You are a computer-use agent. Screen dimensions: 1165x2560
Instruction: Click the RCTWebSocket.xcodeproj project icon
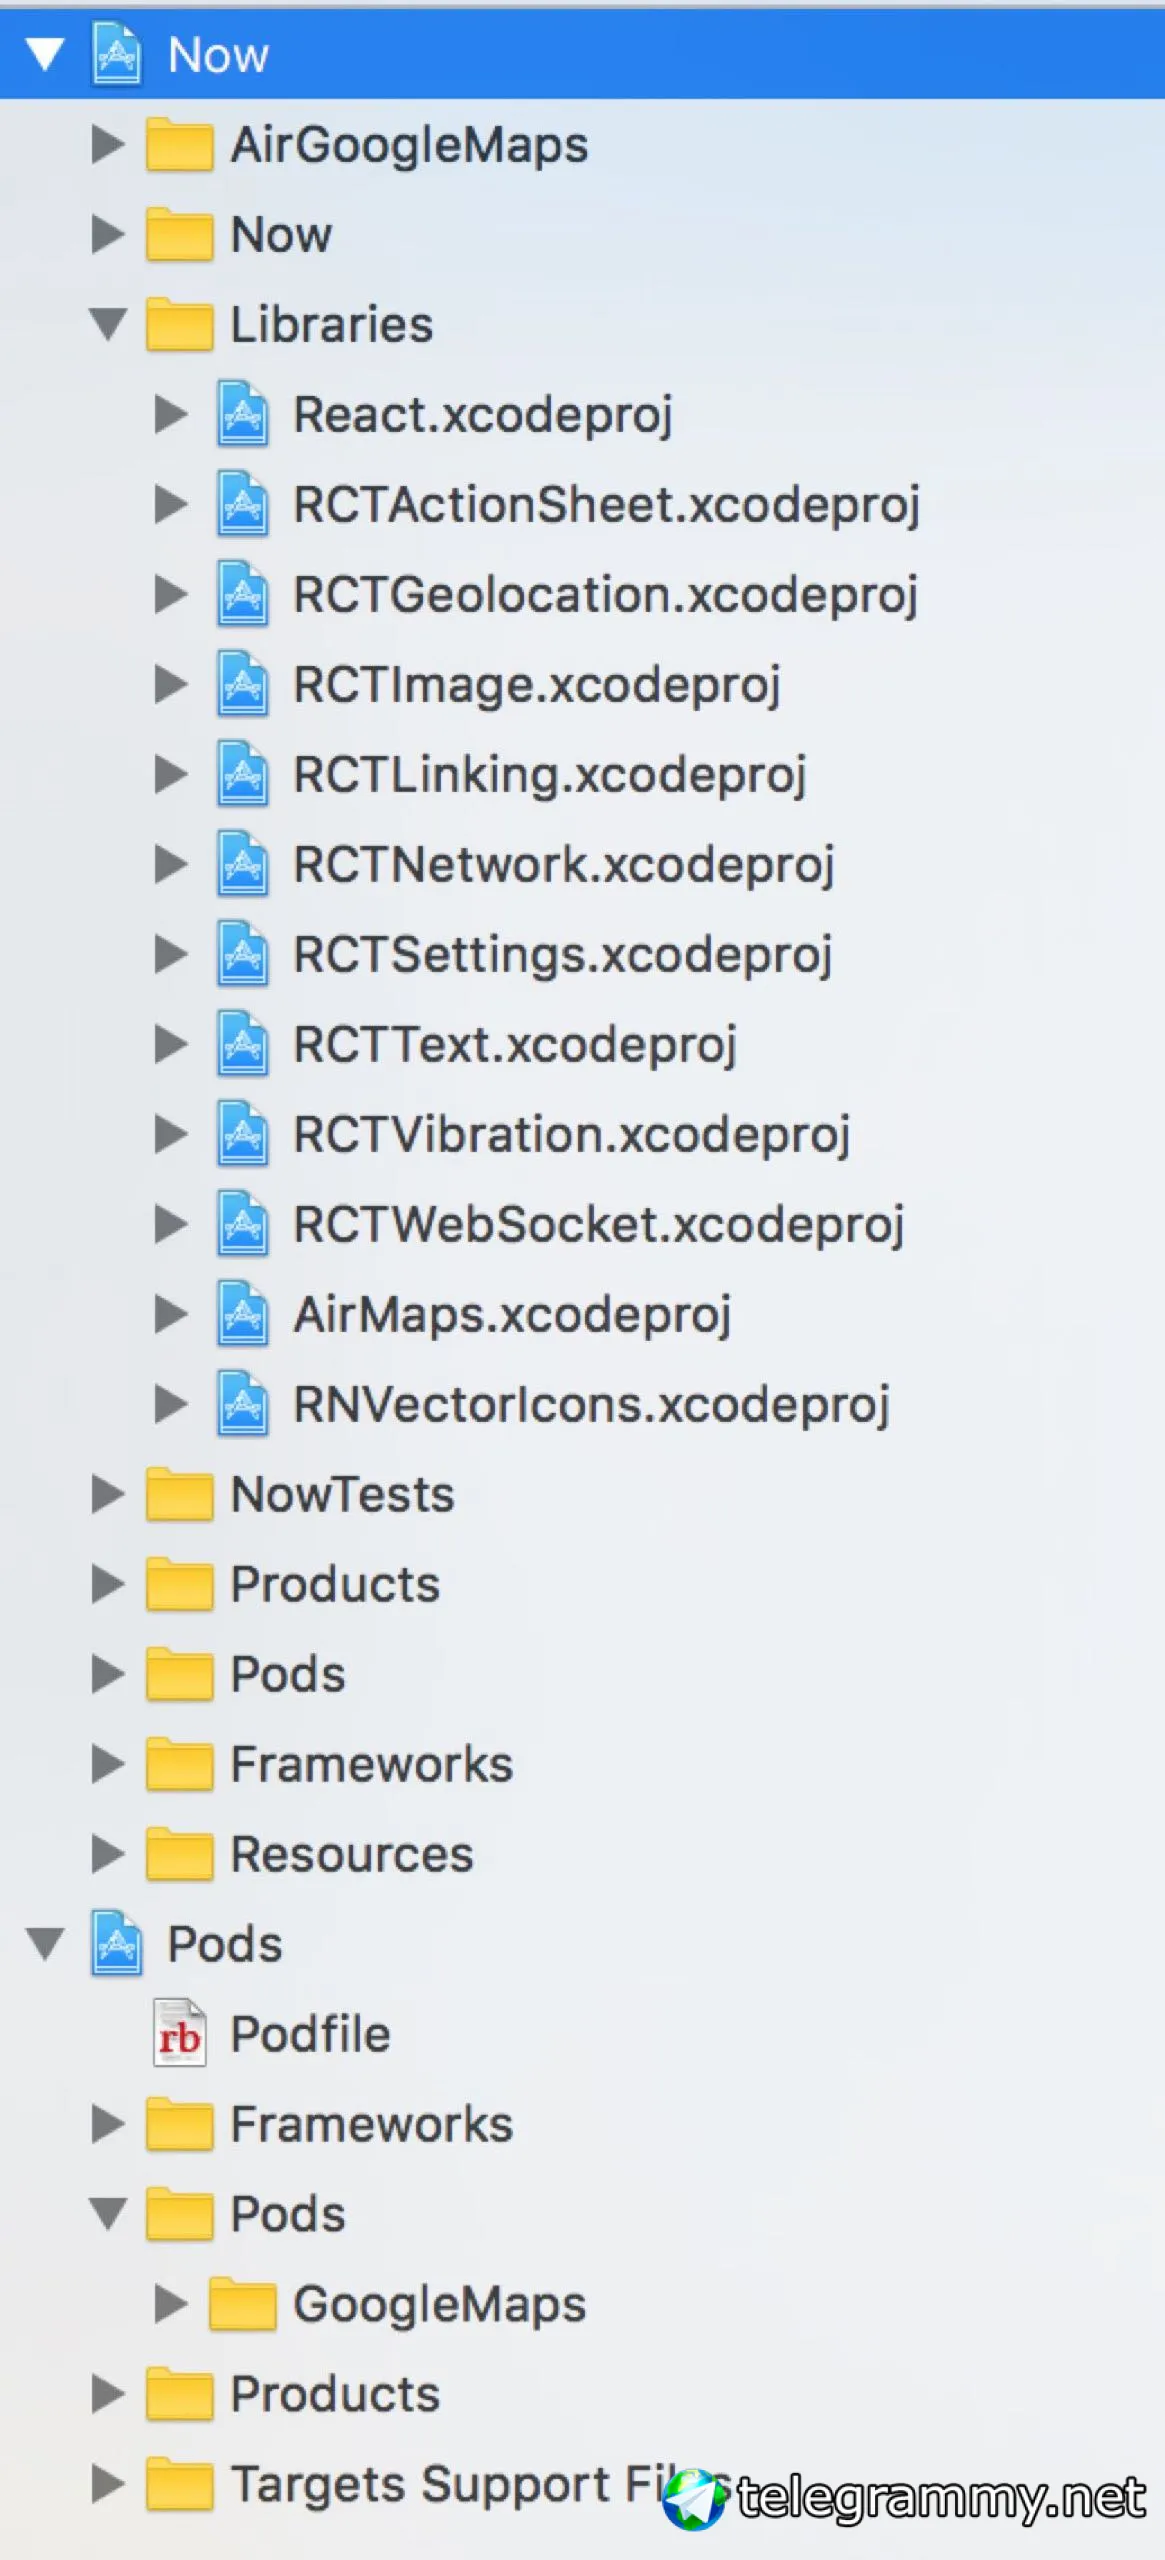(242, 1224)
